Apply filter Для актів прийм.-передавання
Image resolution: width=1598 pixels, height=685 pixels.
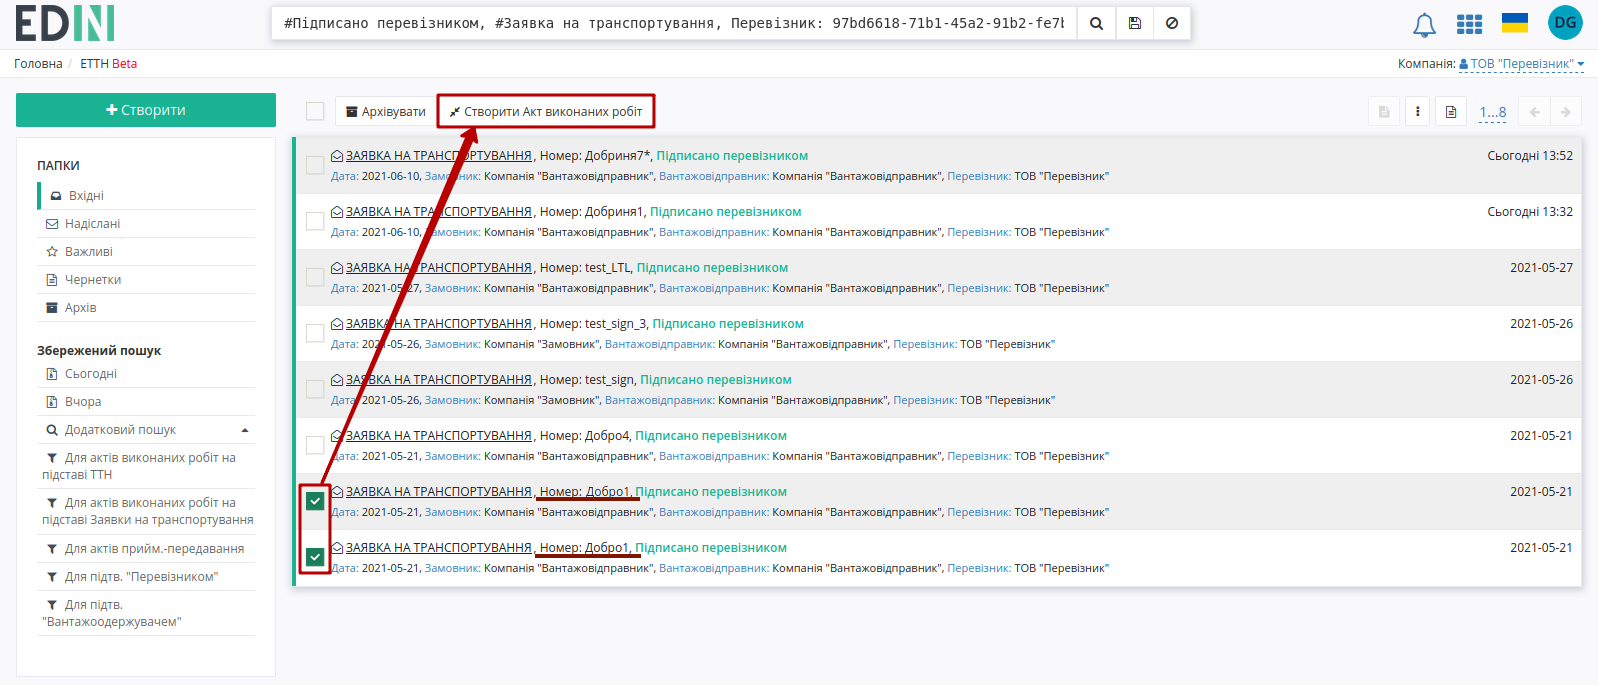coord(146,549)
